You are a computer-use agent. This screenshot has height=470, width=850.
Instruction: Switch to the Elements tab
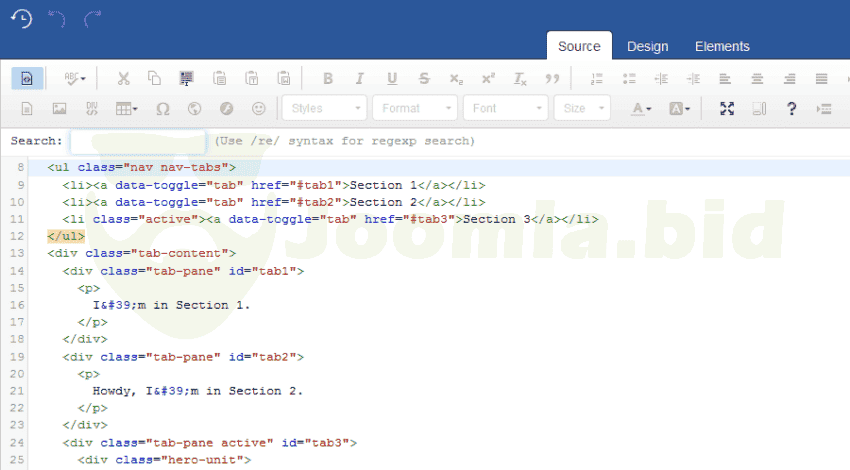click(721, 46)
